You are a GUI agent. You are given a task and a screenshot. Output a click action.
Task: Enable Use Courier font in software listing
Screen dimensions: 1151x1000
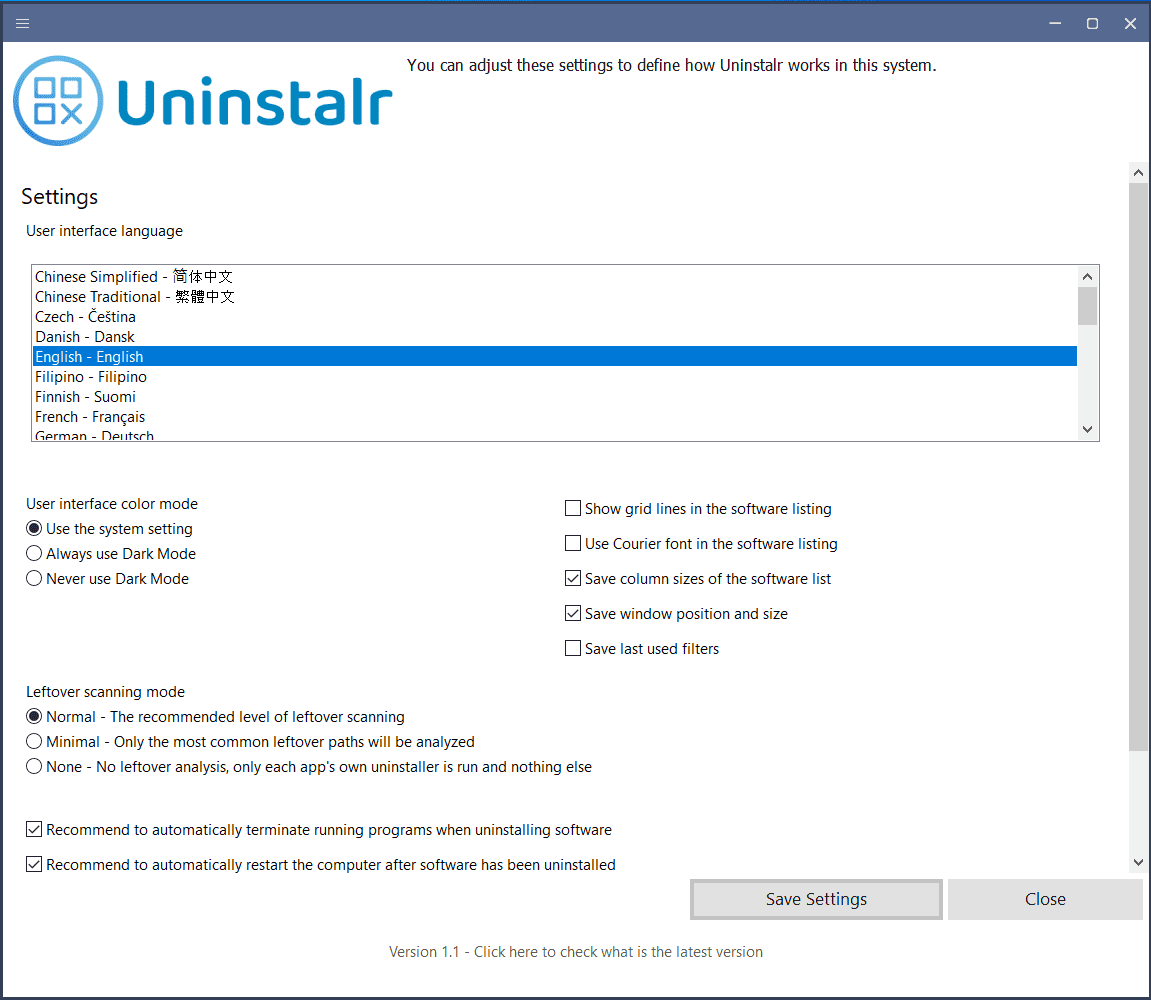[701, 543]
